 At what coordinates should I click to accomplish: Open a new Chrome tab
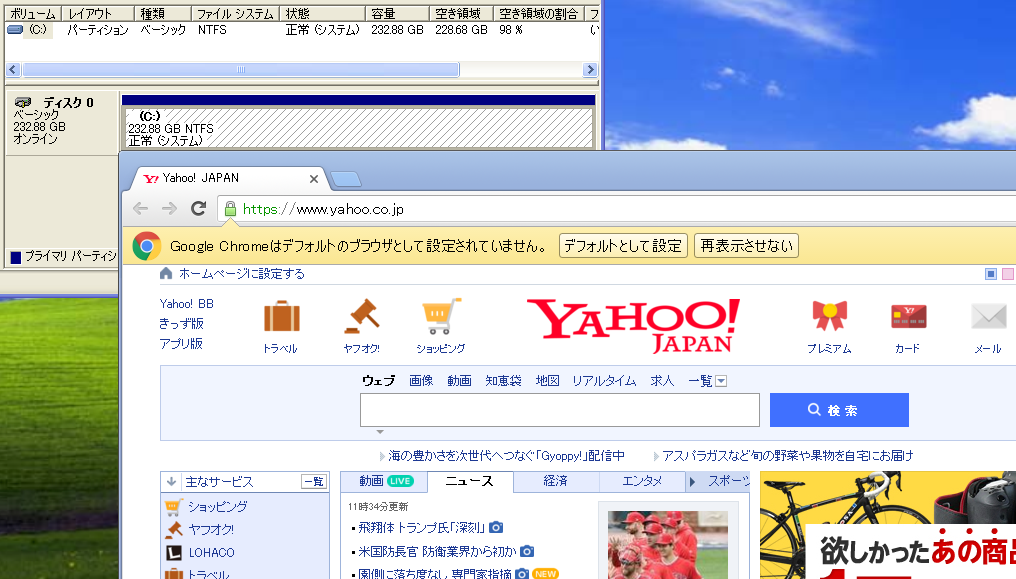[345, 179]
